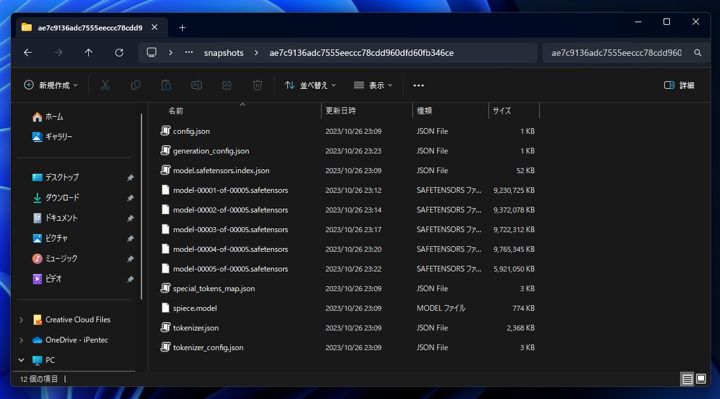Open the 新規作成 new item menu
Viewport: 720px width, 399px height.
click(x=51, y=85)
